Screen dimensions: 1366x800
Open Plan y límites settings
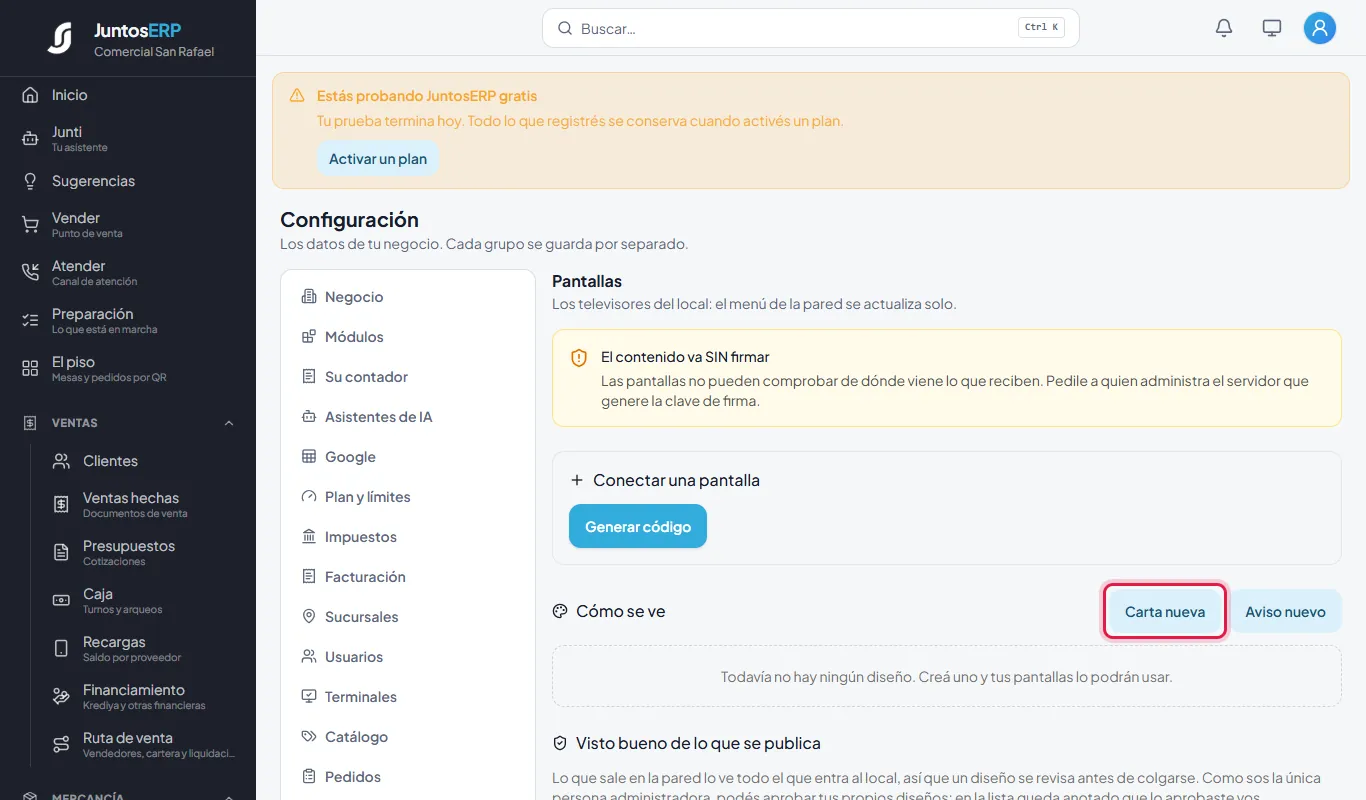tap(408, 497)
